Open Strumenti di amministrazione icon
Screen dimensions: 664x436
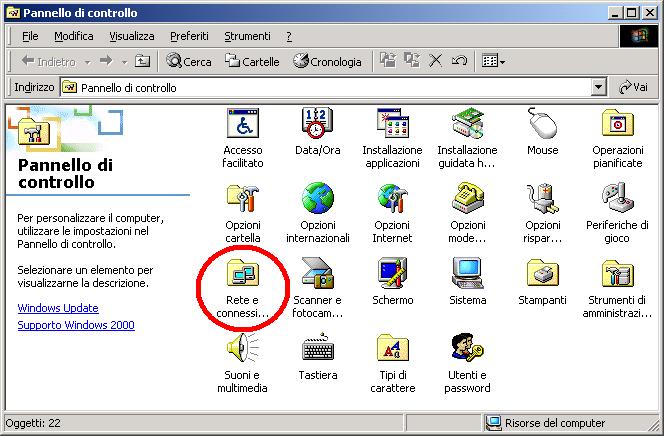(617, 273)
